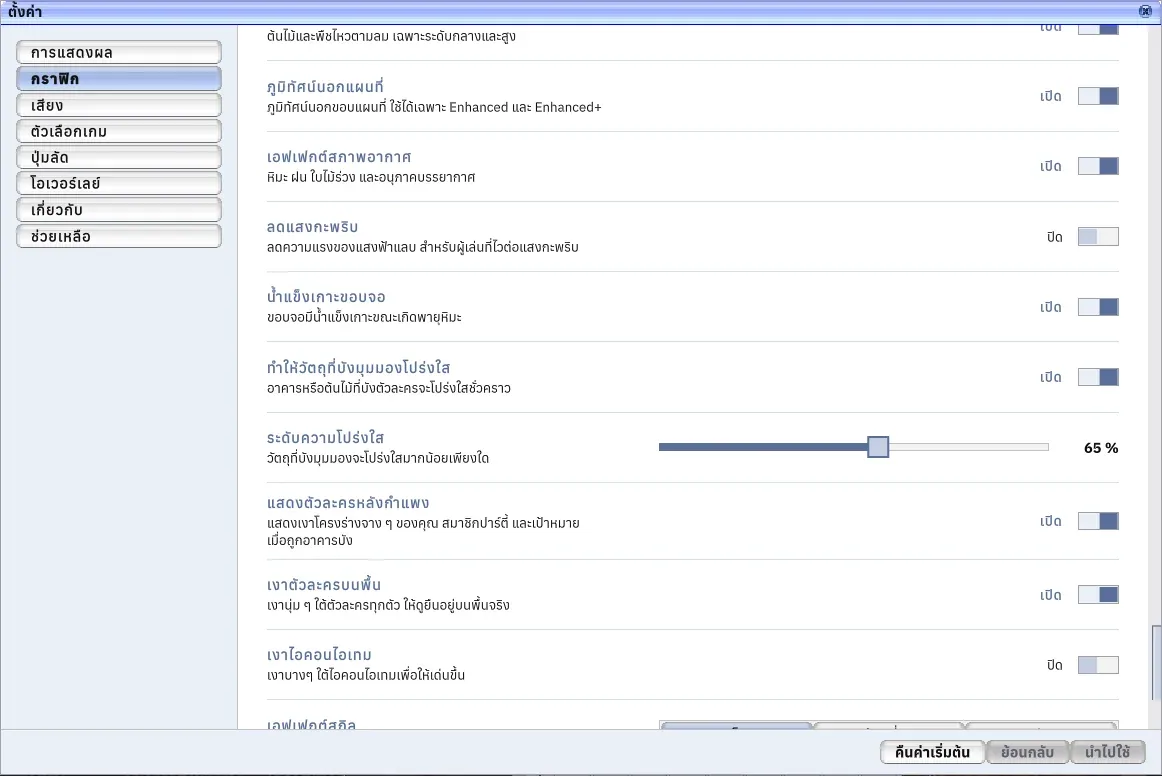Click the แสดงตัวละครหลังกำแพง setting title
Image resolution: width=1162 pixels, height=776 pixels.
(348, 503)
